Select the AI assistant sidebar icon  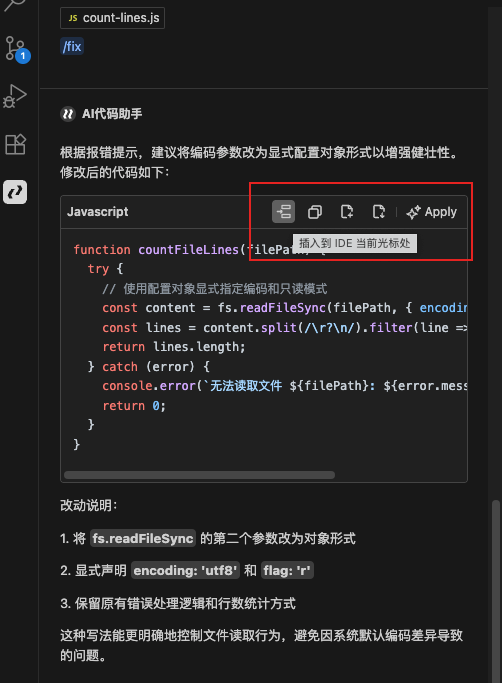click(15, 192)
